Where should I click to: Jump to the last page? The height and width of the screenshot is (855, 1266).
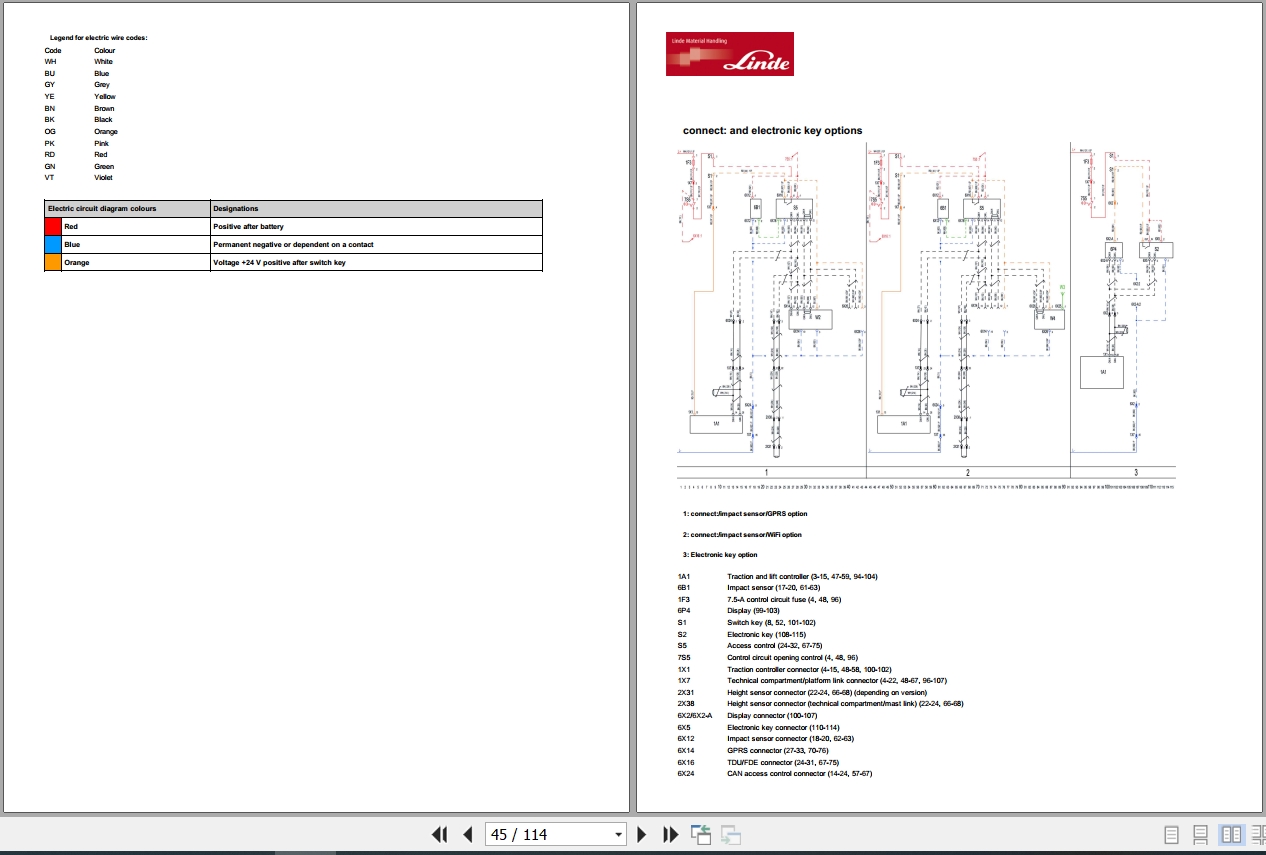tap(671, 834)
